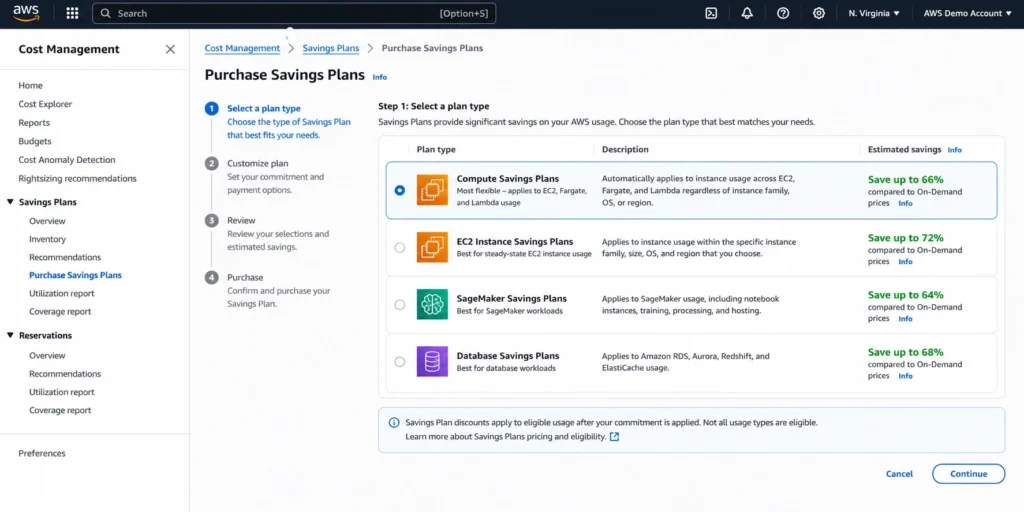Click the Cost Management breadcrumb link
1024x512 pixels.
tap(242, 48)
